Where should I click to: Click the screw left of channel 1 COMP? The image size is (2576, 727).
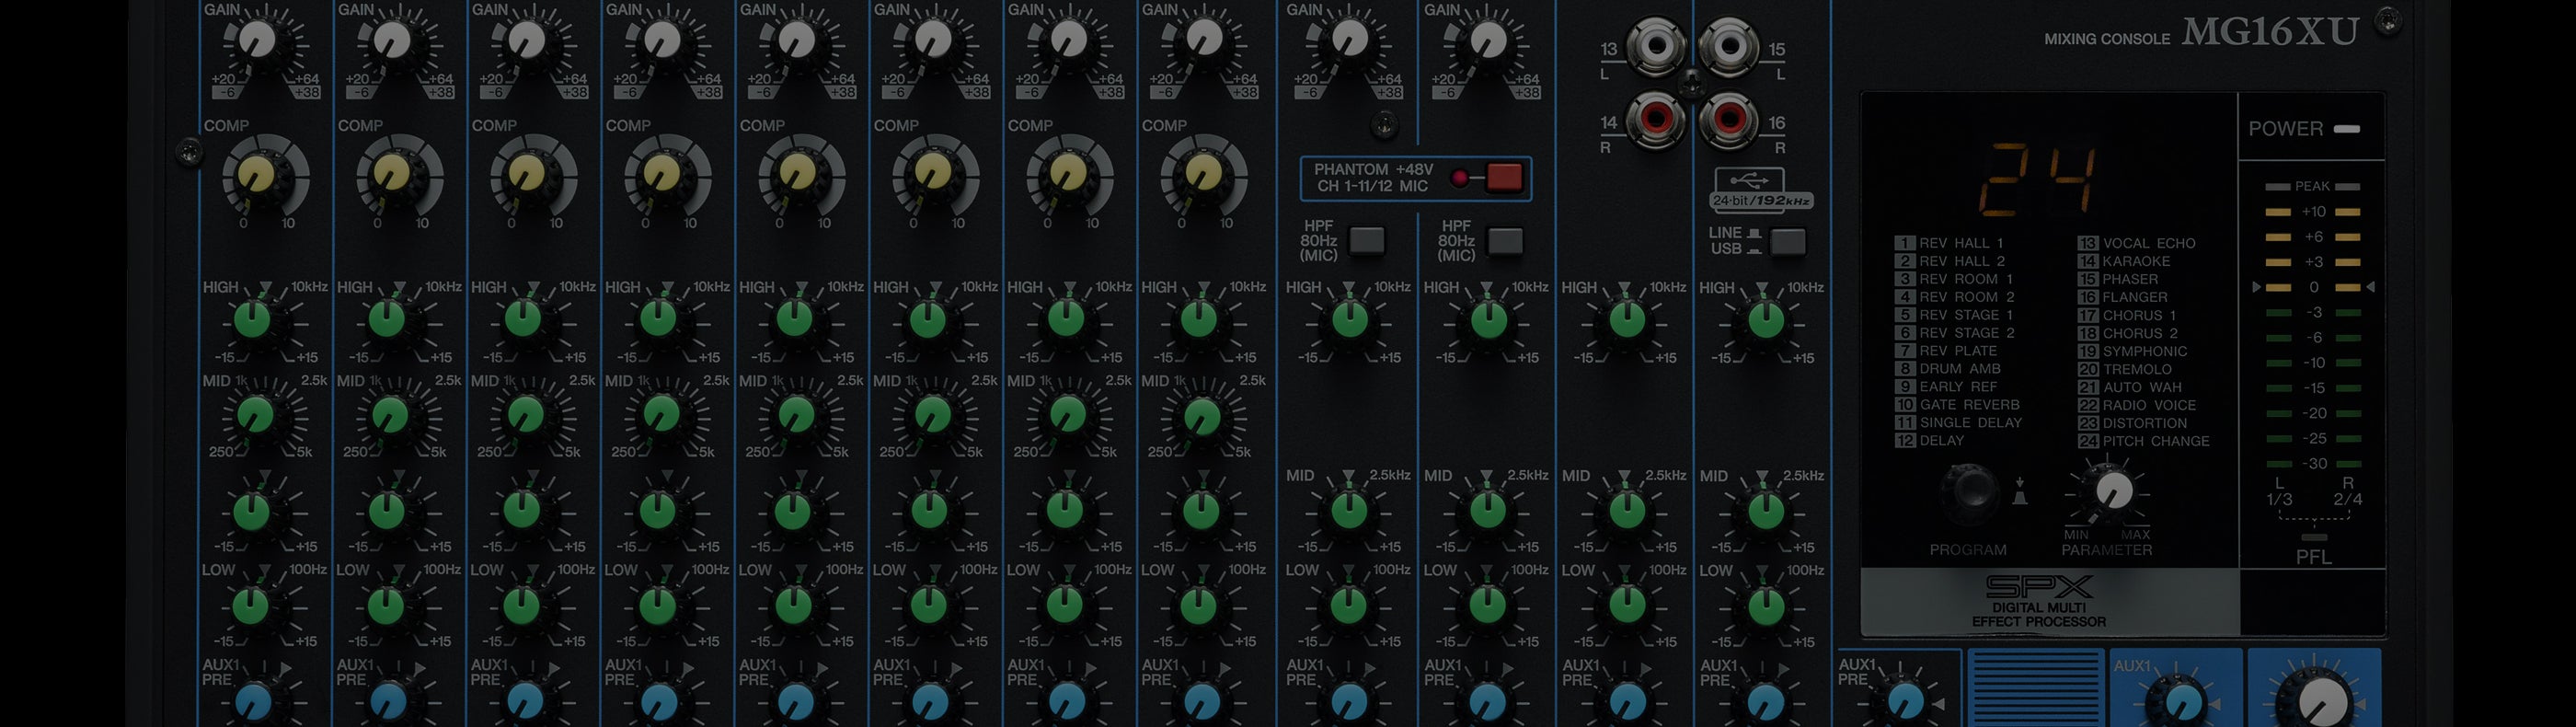tap(188, 152)
